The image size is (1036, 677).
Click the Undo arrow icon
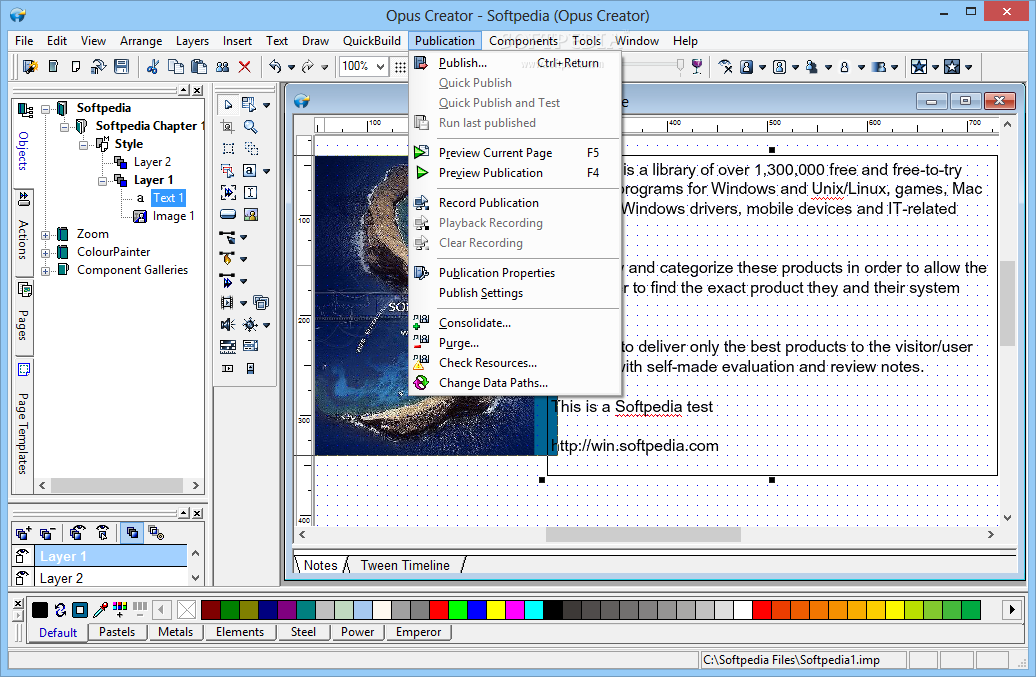point(275,67)
